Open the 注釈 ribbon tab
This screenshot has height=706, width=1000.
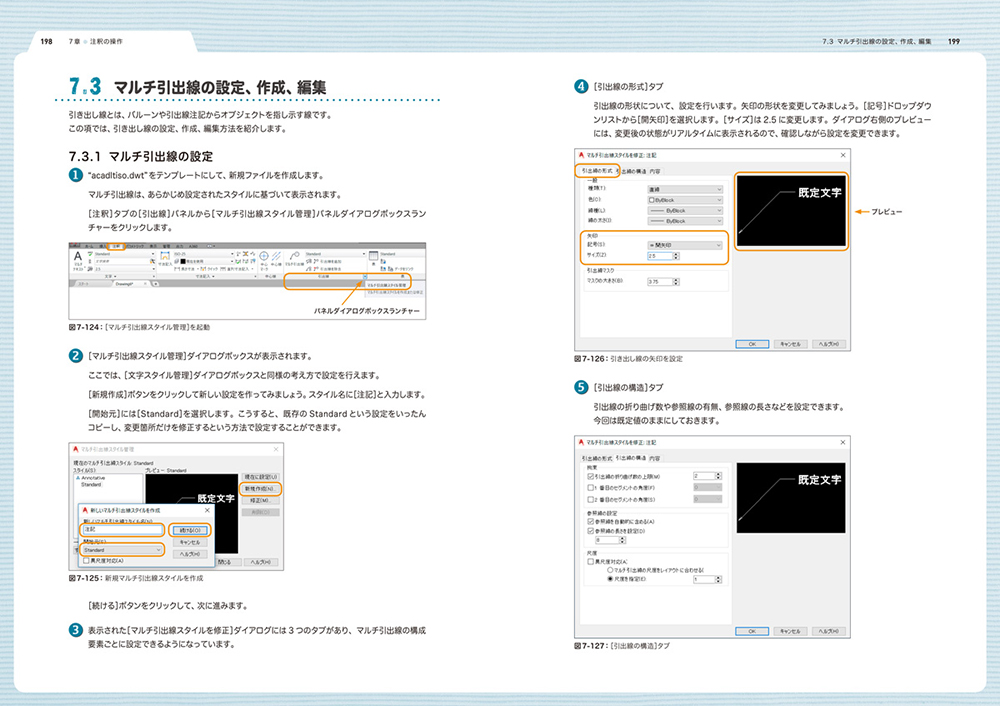click(116, 246)
